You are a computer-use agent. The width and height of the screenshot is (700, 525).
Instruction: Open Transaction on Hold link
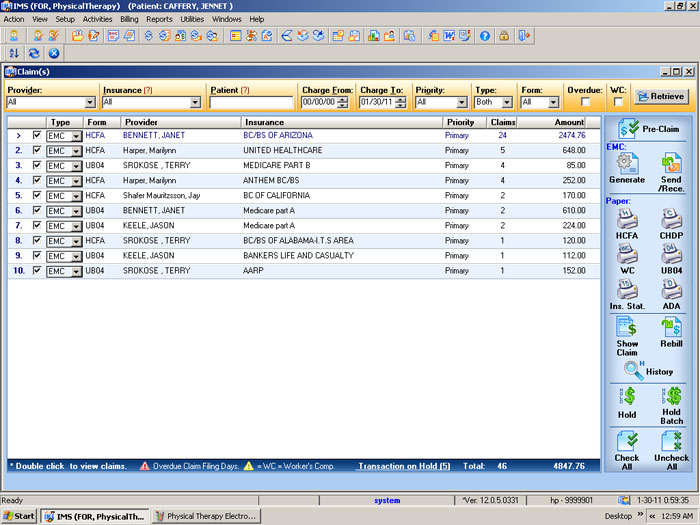404,466
